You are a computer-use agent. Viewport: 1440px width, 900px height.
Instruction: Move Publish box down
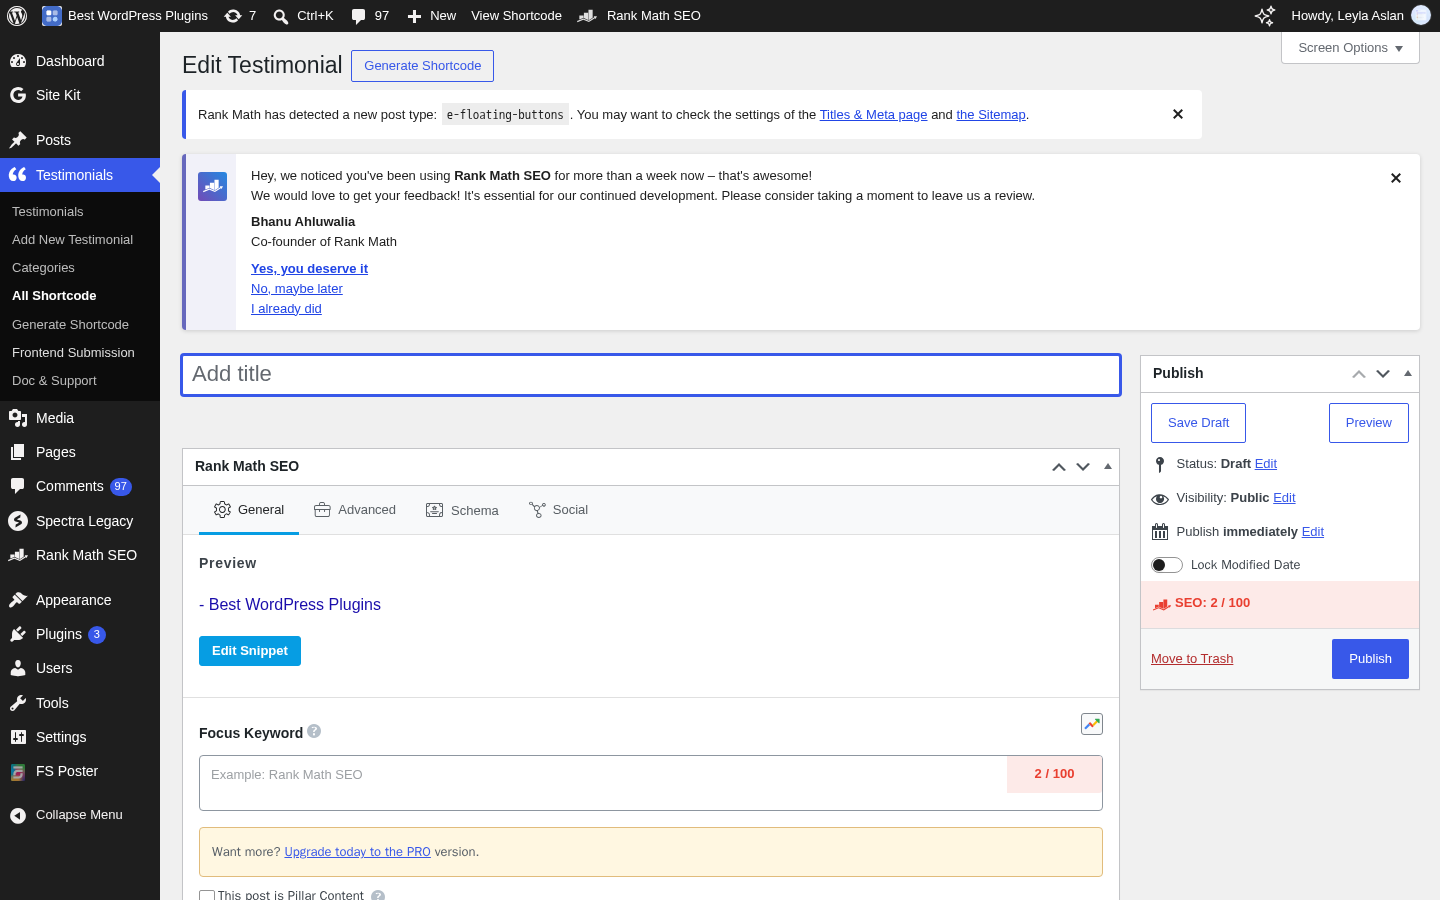point(1383,374)
